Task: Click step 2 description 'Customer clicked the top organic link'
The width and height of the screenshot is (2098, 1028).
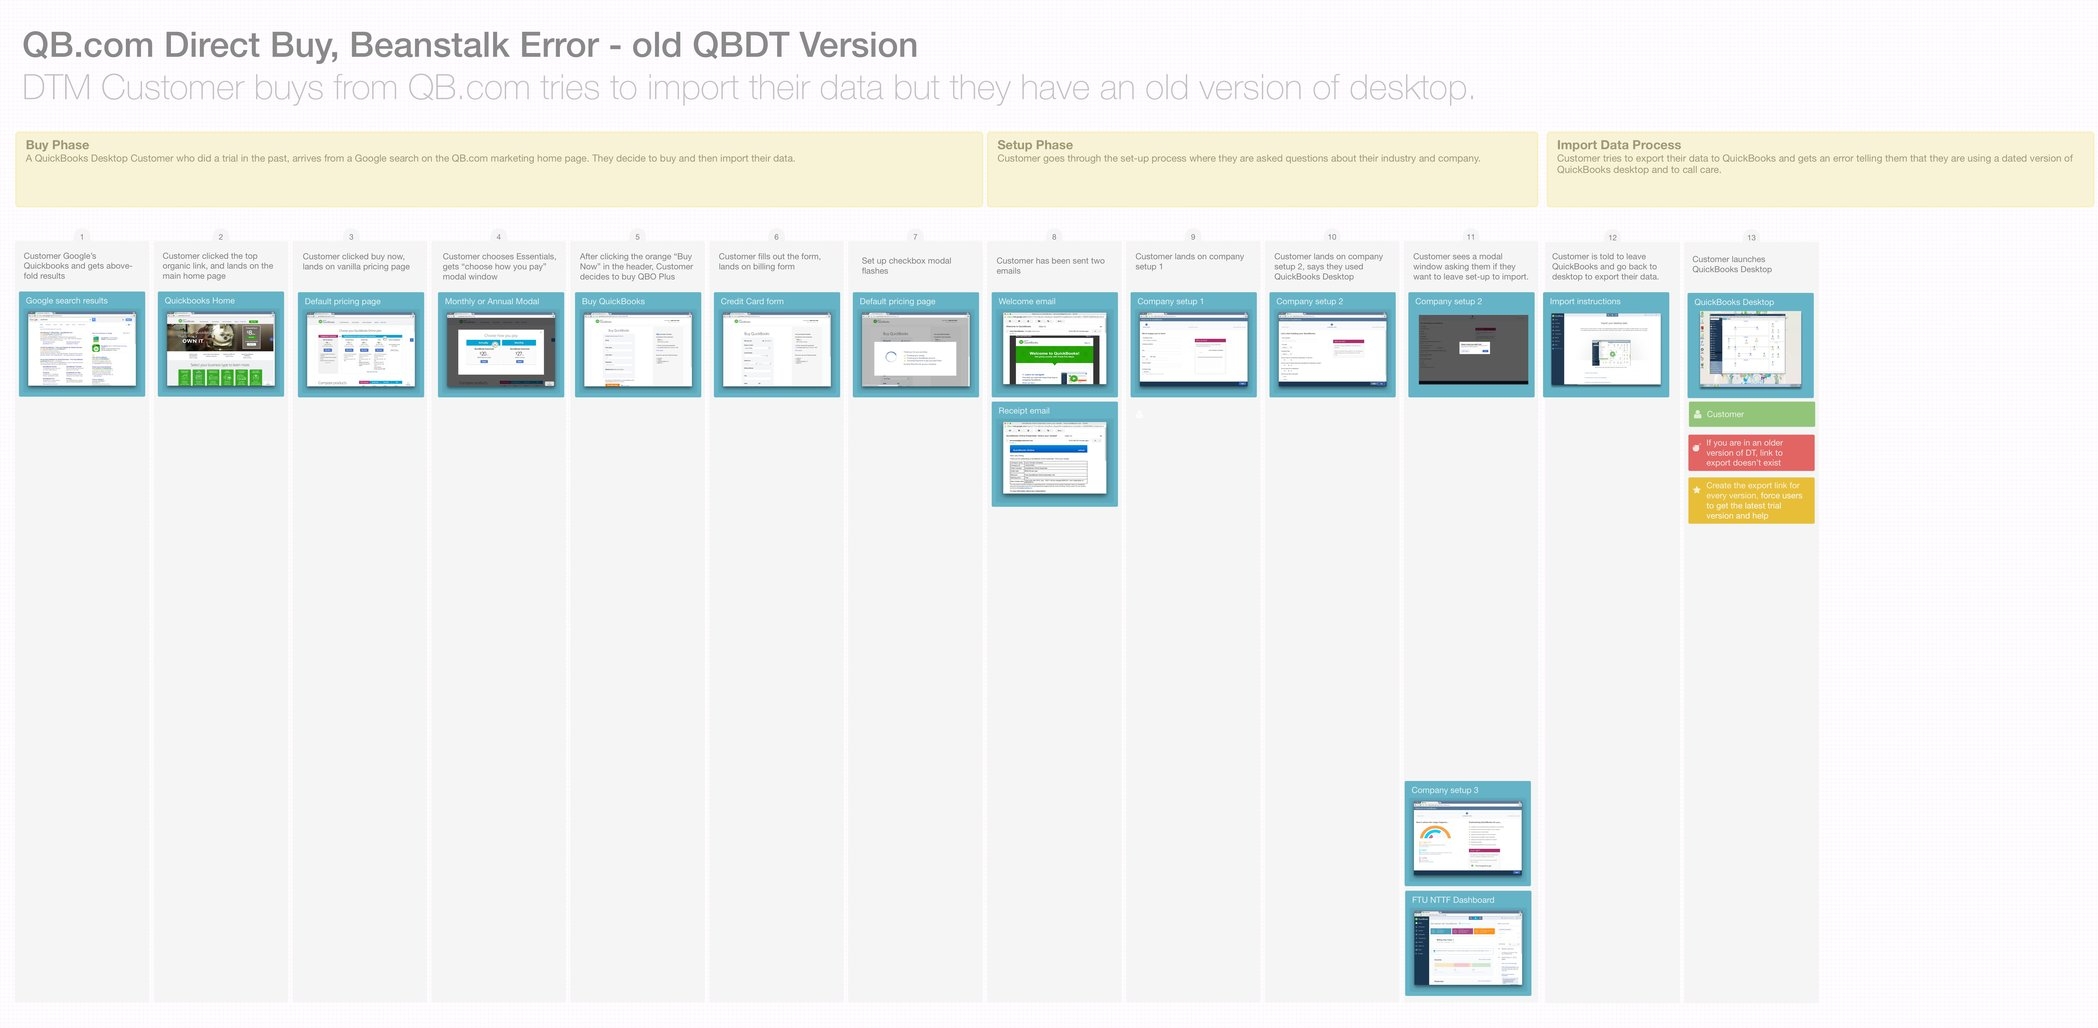Action: click(x=218, y=266)
